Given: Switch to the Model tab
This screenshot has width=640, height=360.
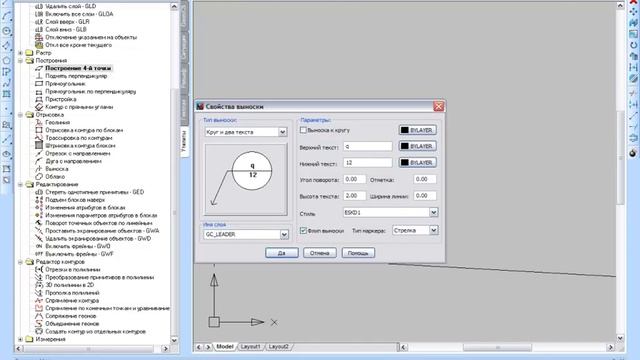Looking at the screenshot, I should point(224,347).
